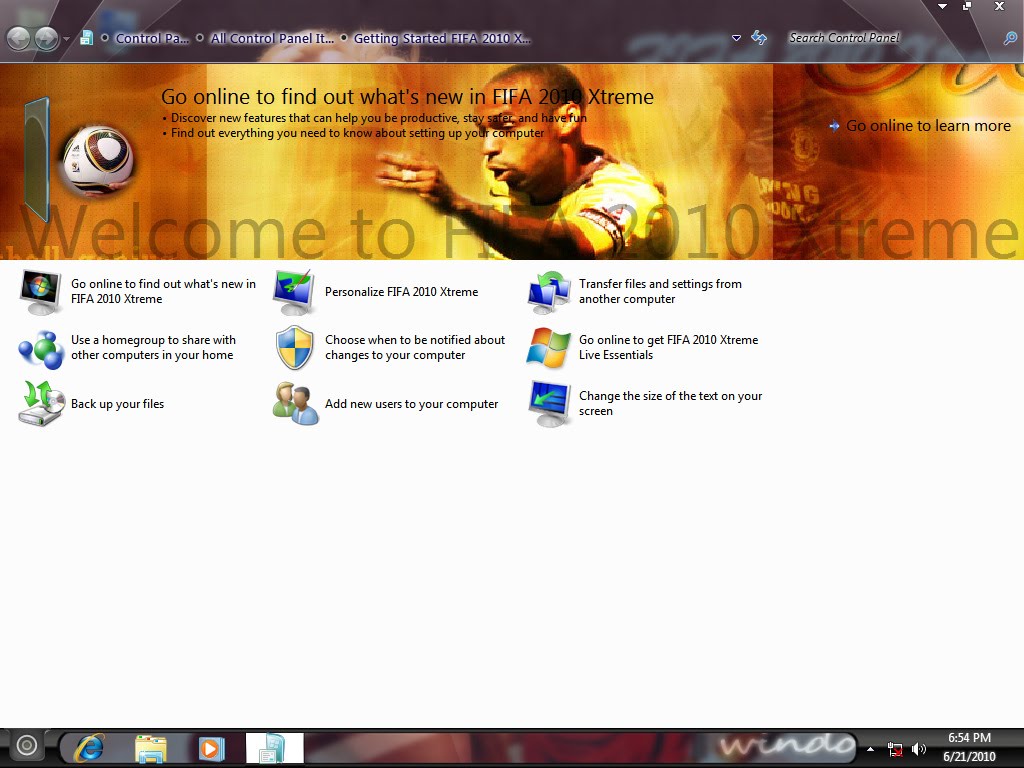Launch Internet Explorer from taskbar
The height and width of the screenshot is (768, 1024).
(x=89, y=748)
